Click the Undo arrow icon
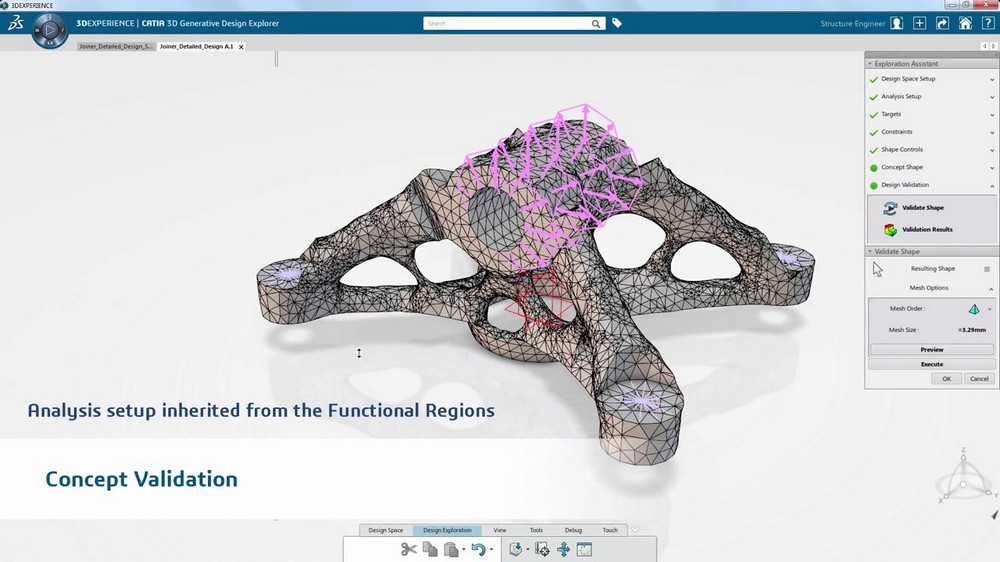Viewport: 1000px width, 562px height. click(478, 549)
